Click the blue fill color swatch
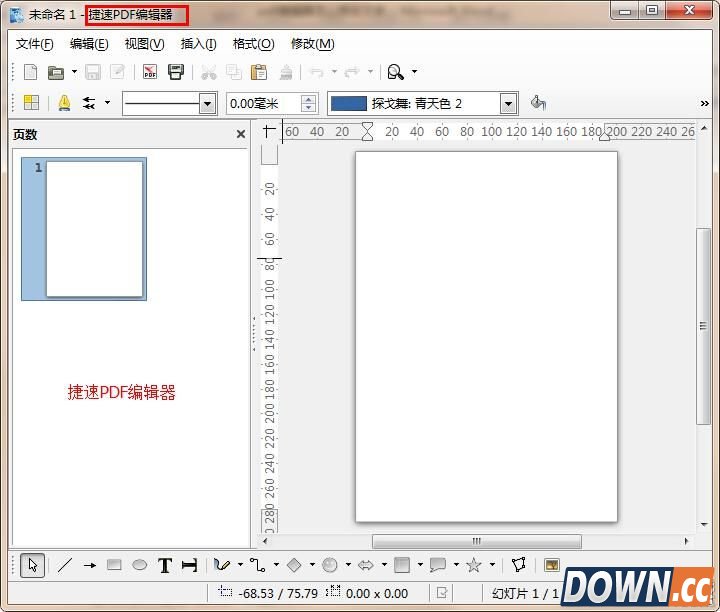 [x=348, y=103]
